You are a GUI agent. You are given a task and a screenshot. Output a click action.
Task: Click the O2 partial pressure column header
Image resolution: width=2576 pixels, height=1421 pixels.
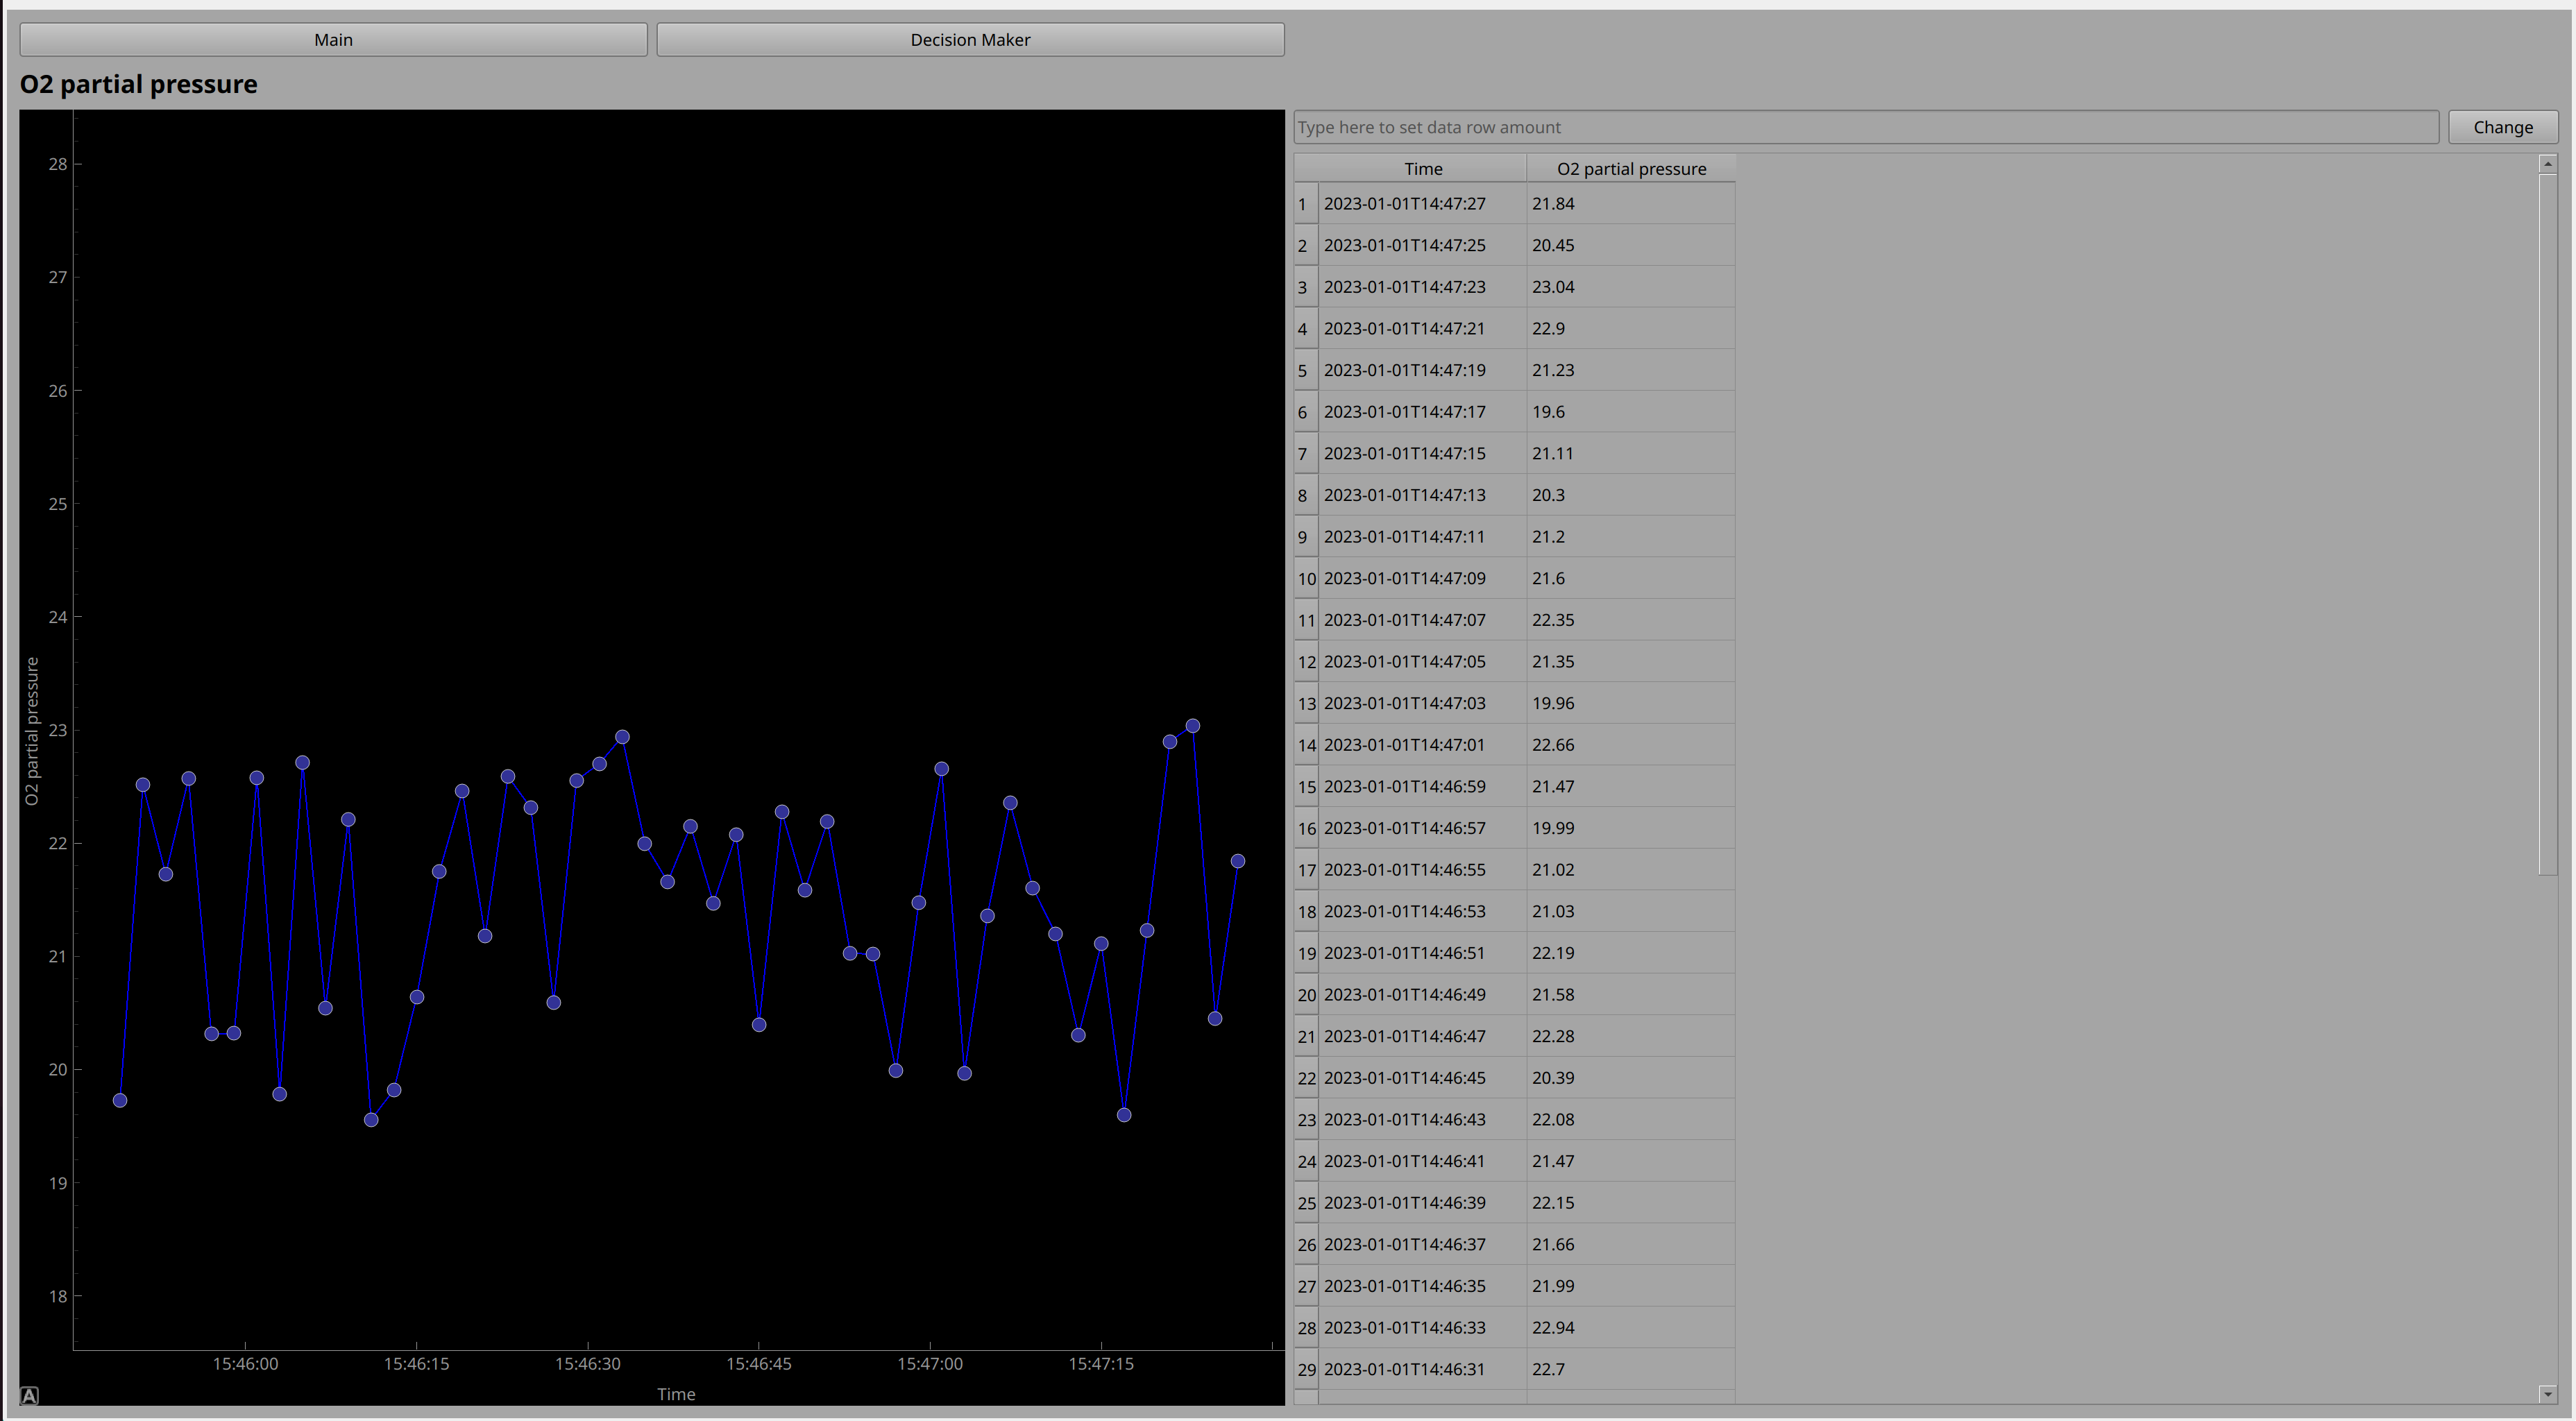[x=1630, y=168]
